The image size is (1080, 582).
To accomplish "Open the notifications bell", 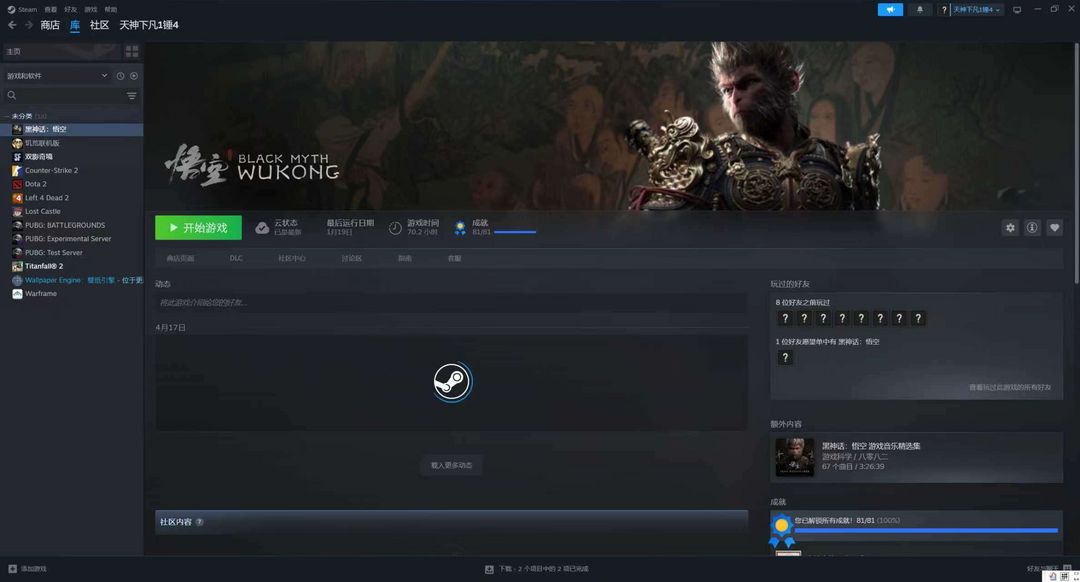I will [920, 9].
